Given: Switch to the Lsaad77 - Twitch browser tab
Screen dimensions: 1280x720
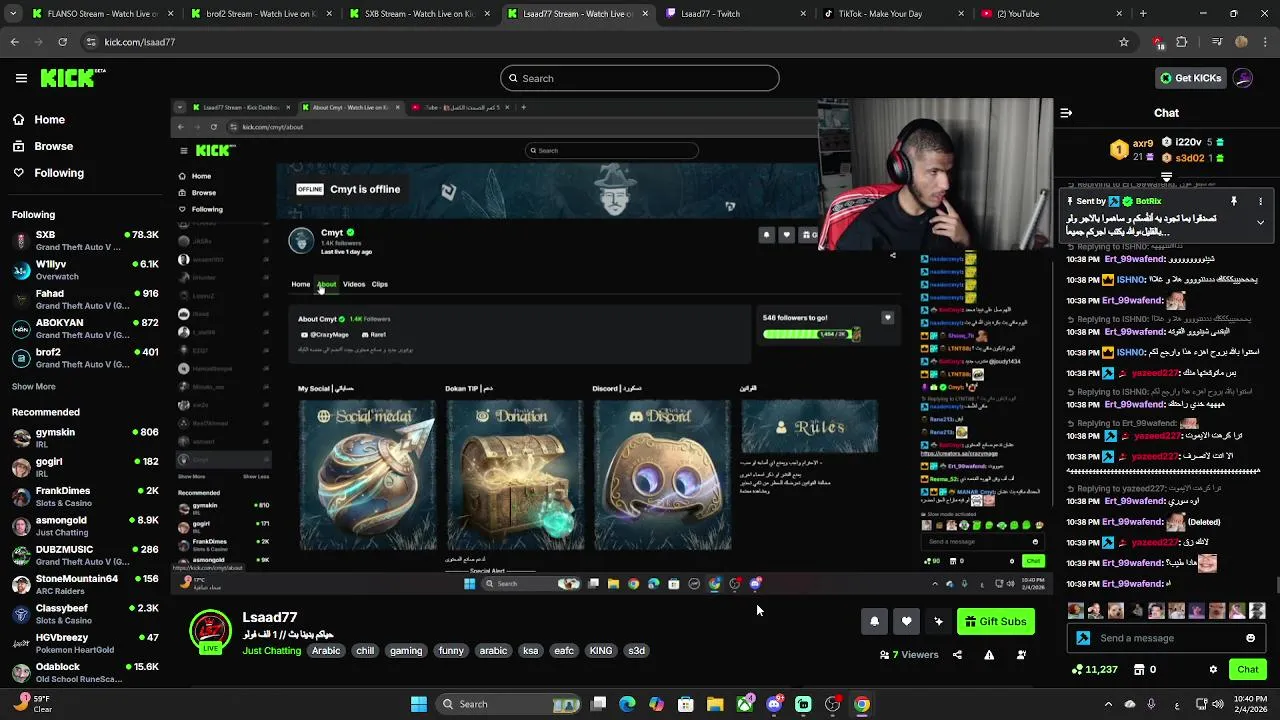Looking at the screenshot, I should pos(735,14).
